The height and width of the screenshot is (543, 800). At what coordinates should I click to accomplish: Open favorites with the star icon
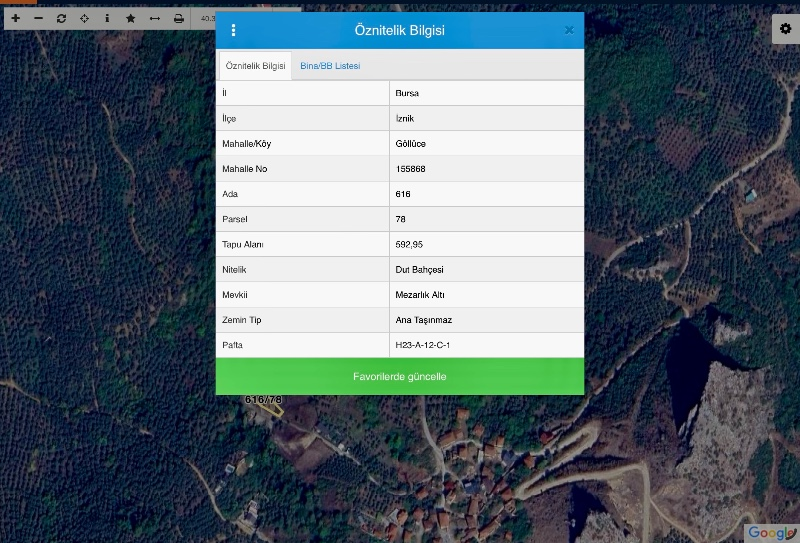click(x=131, y=18)
